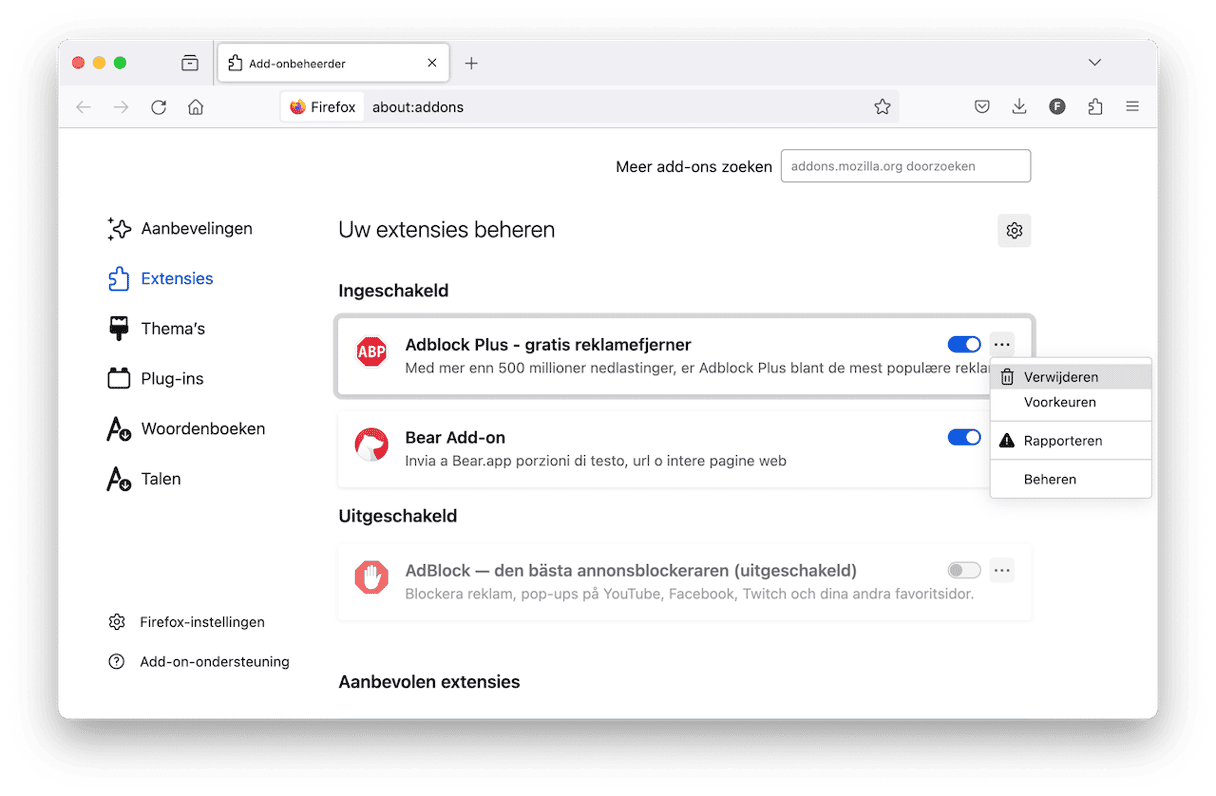Open Add-on-ondersteuning link
This screenshot has width=1216, height=796.
point(199,662)
